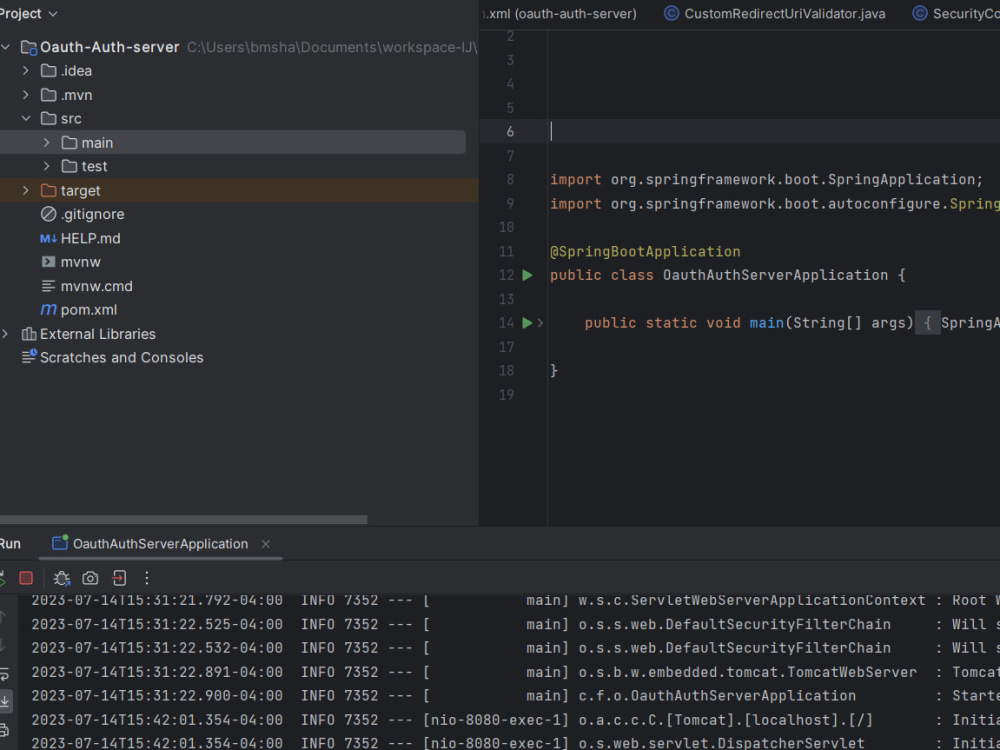Expand the .idea folder

tap(26, 71)
